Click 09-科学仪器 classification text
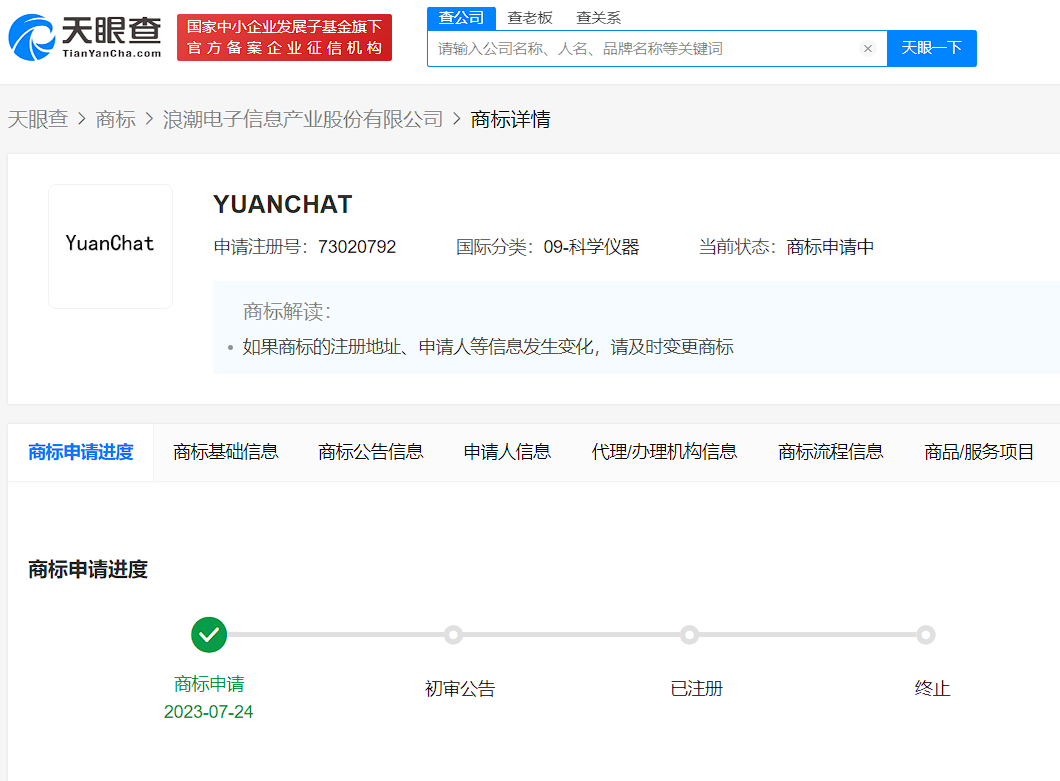1060x781 pixels. point(592,247)
